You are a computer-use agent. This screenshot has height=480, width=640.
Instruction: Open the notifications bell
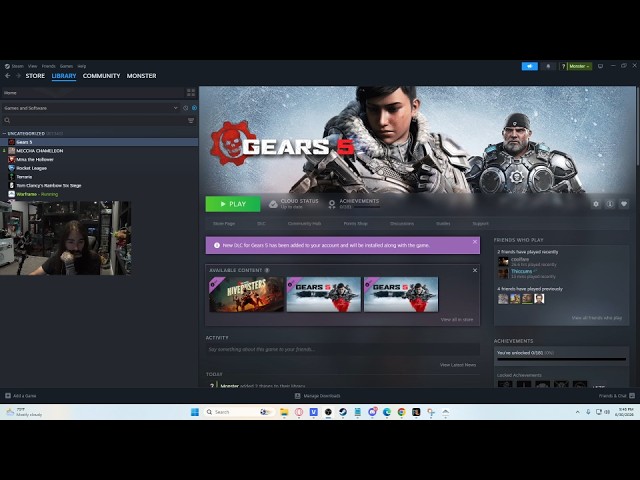548,66
